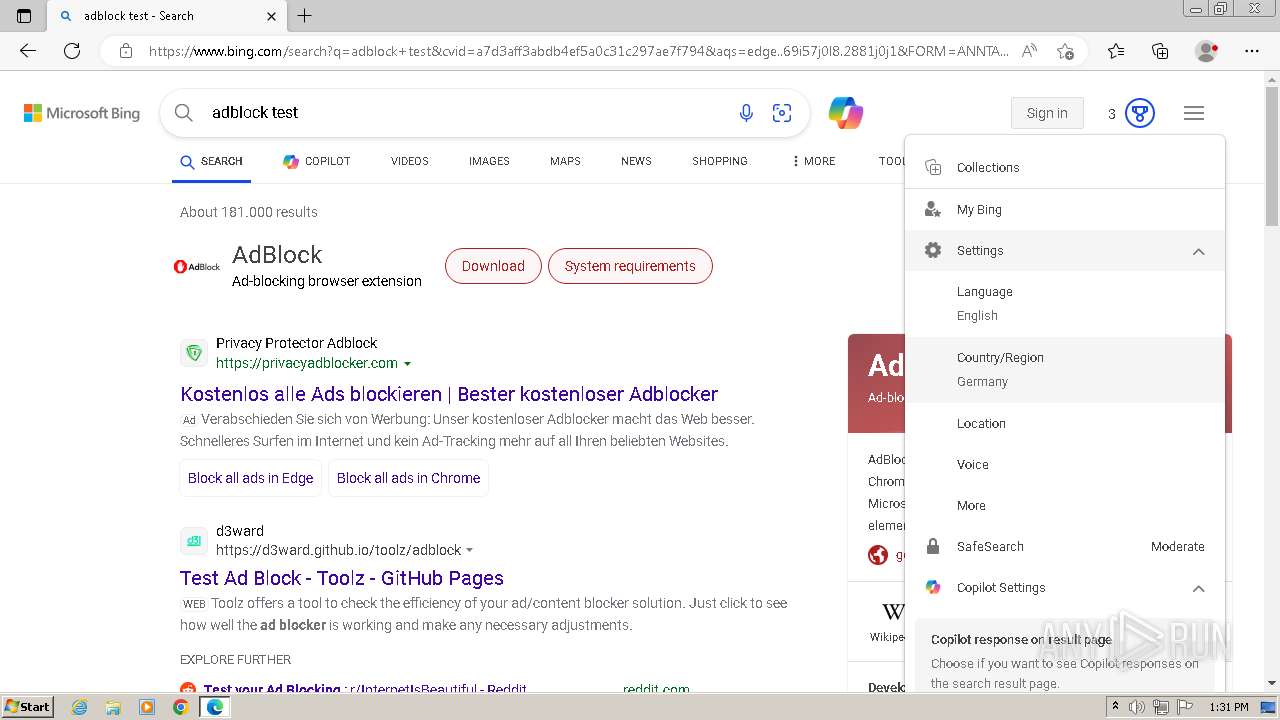Open File Explorer from taskbar

tap(113, 707)
